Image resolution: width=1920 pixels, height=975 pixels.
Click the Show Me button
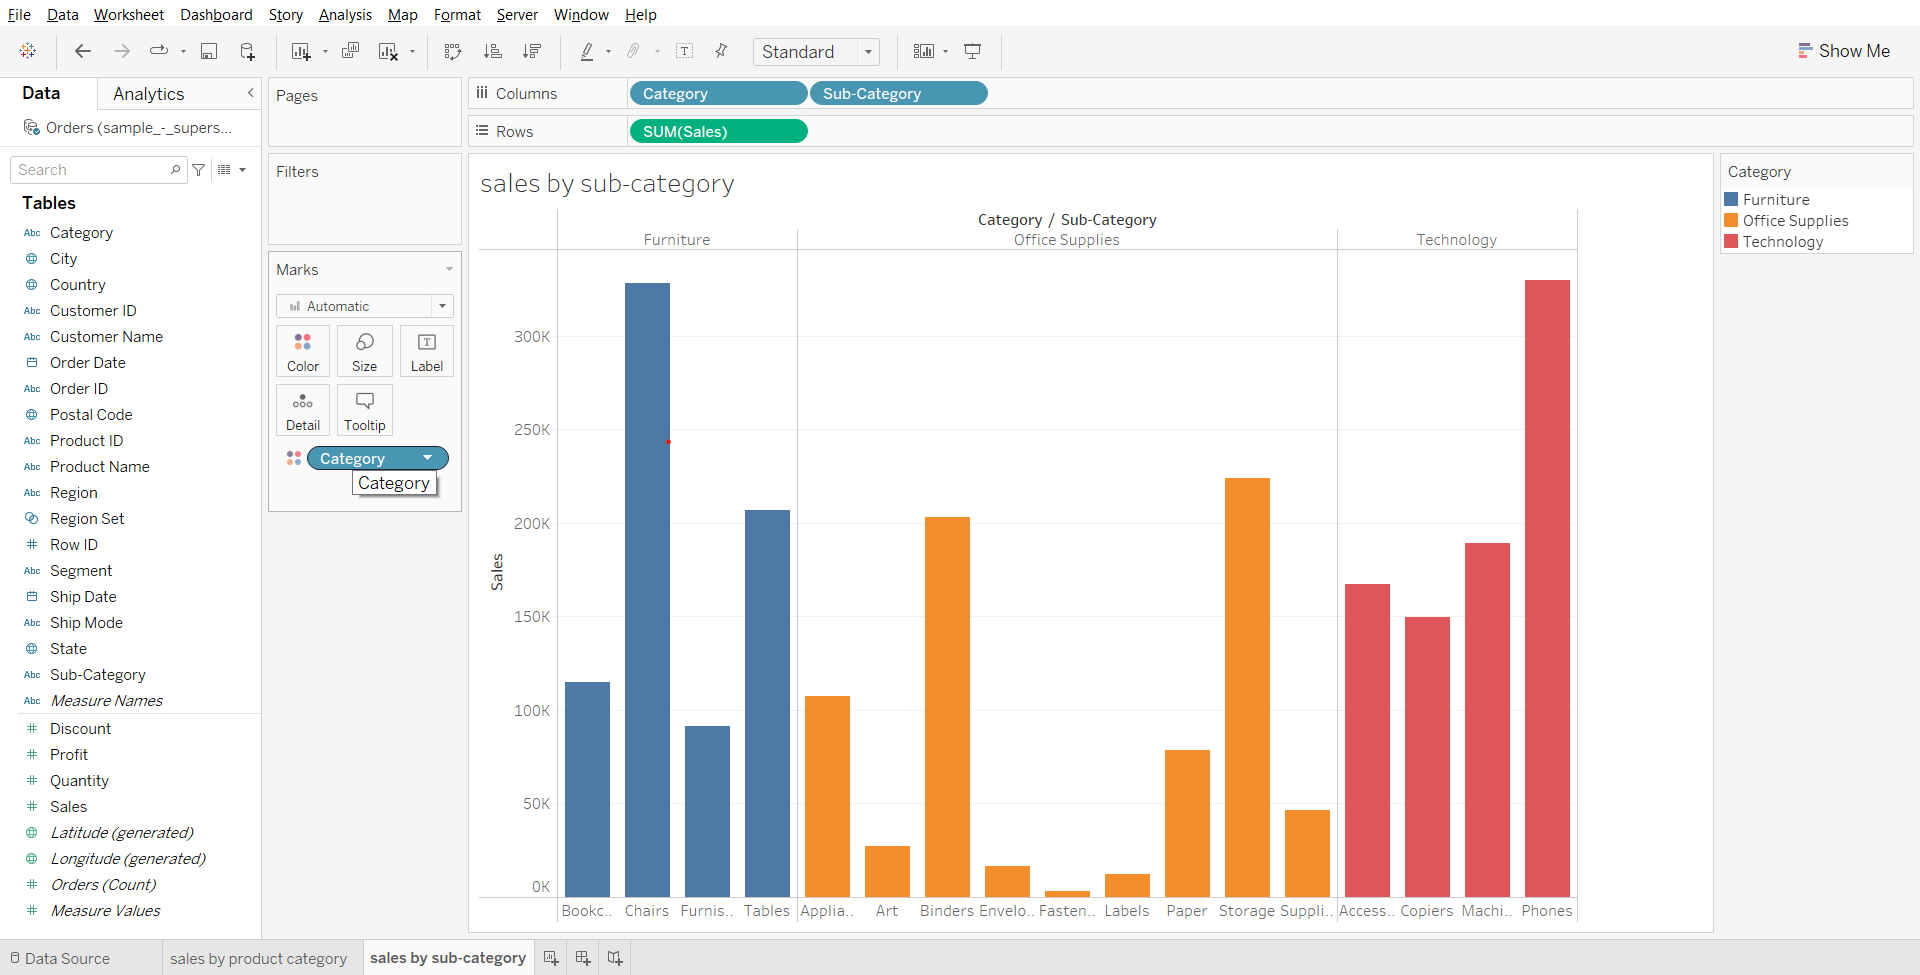tap(1843, 51)
